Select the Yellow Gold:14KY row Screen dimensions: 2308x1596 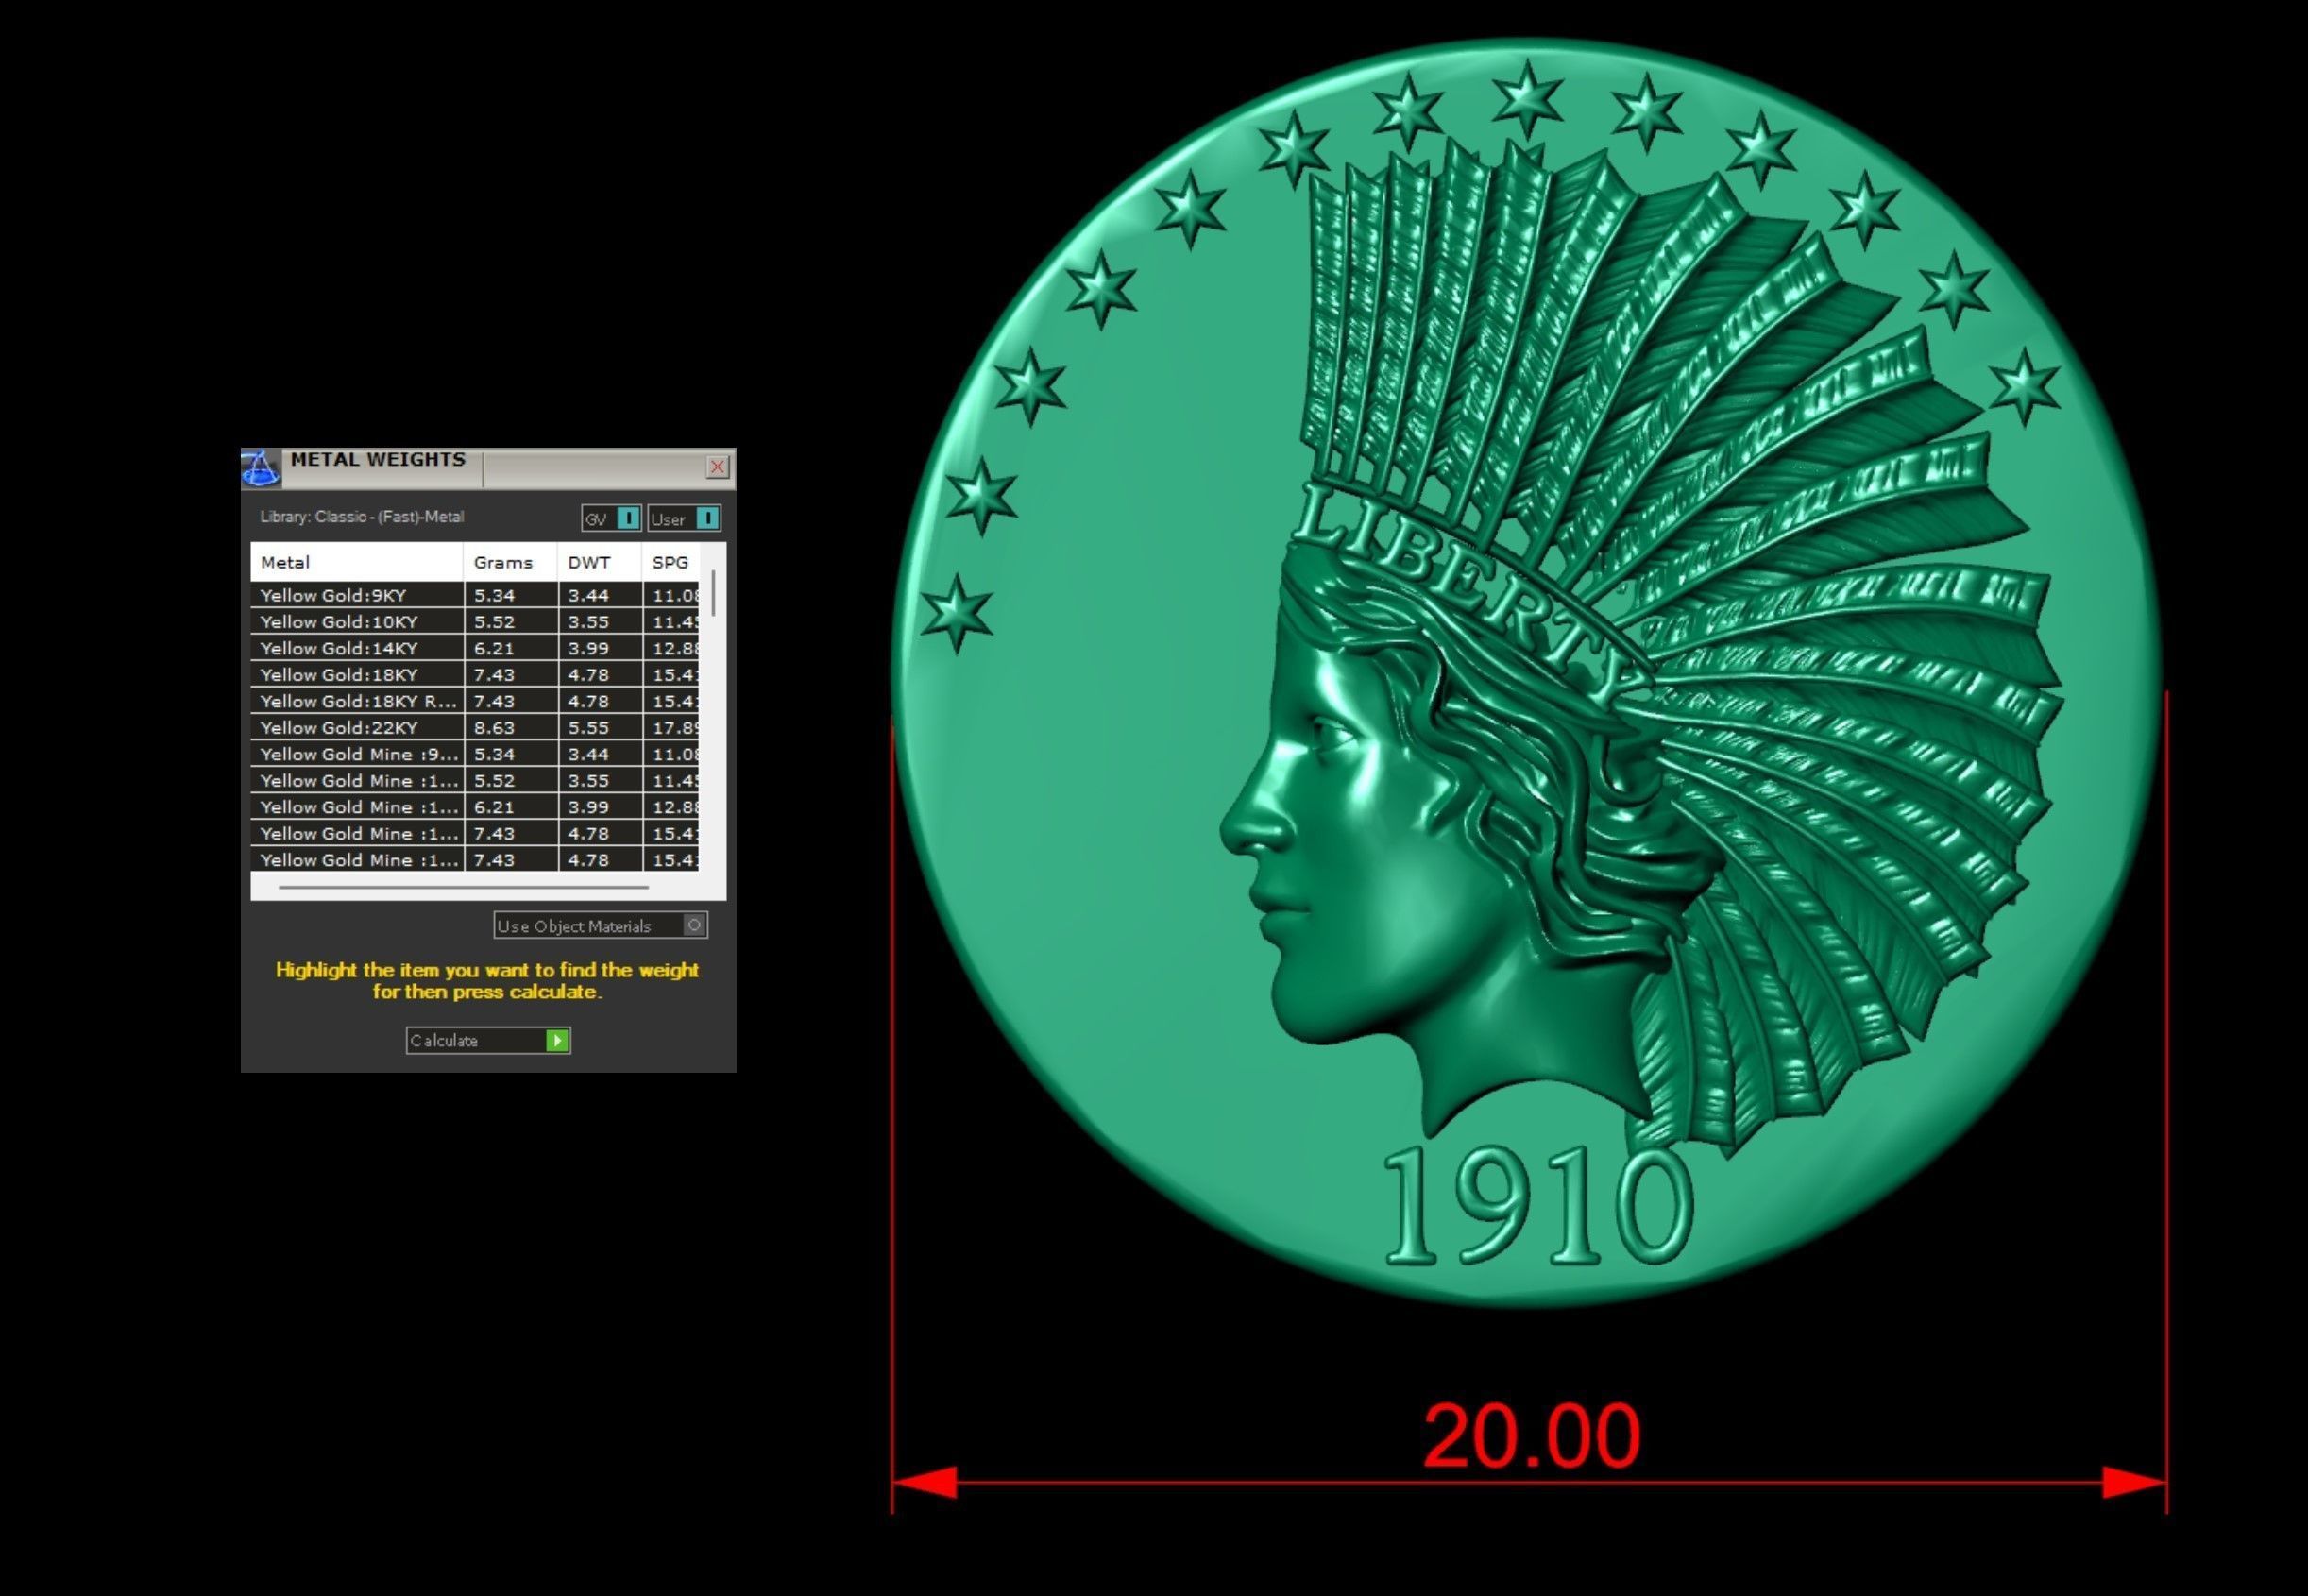tap(475, 648)
